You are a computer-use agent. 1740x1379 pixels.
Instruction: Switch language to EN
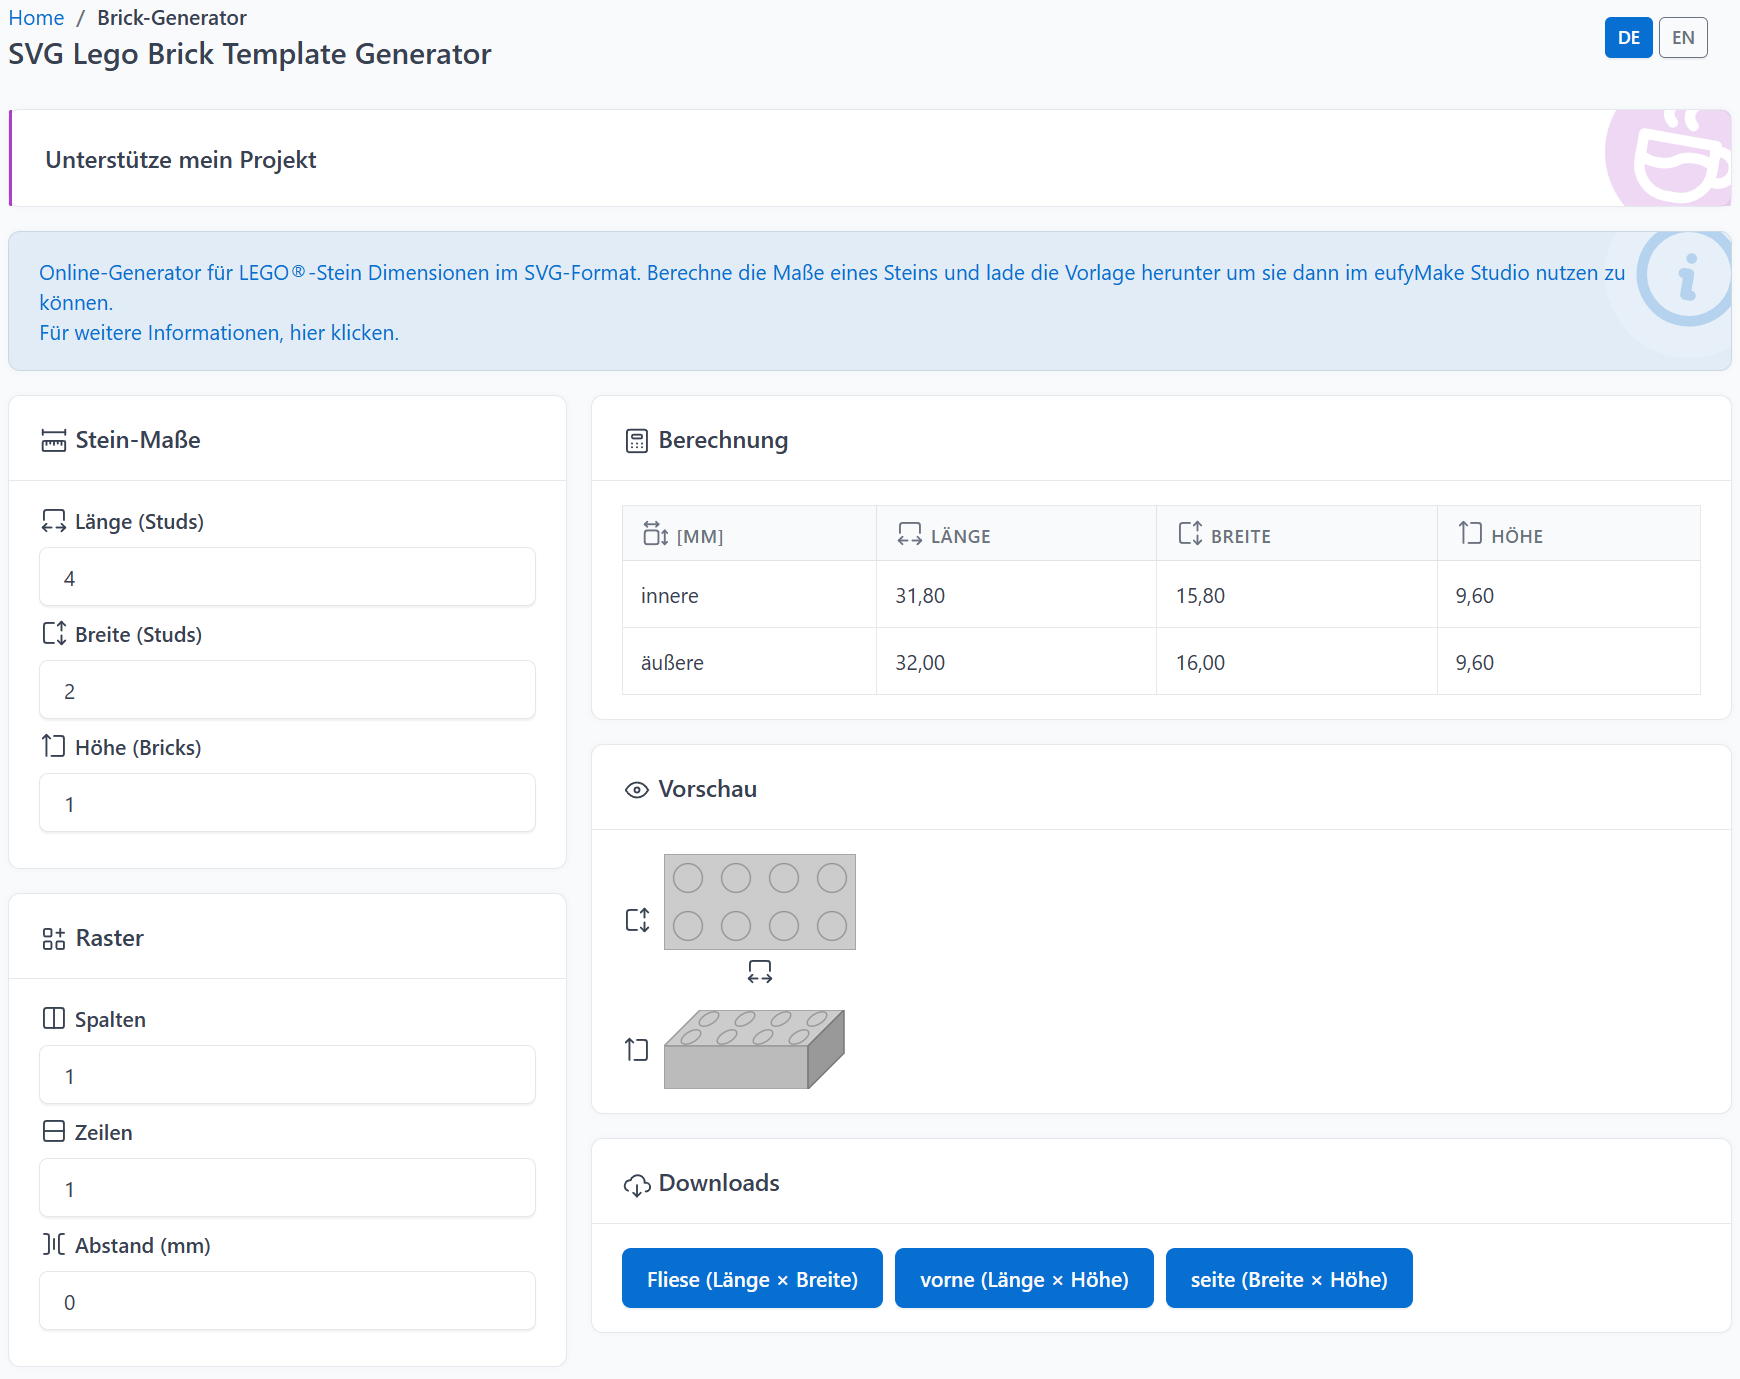point(1683,38)
